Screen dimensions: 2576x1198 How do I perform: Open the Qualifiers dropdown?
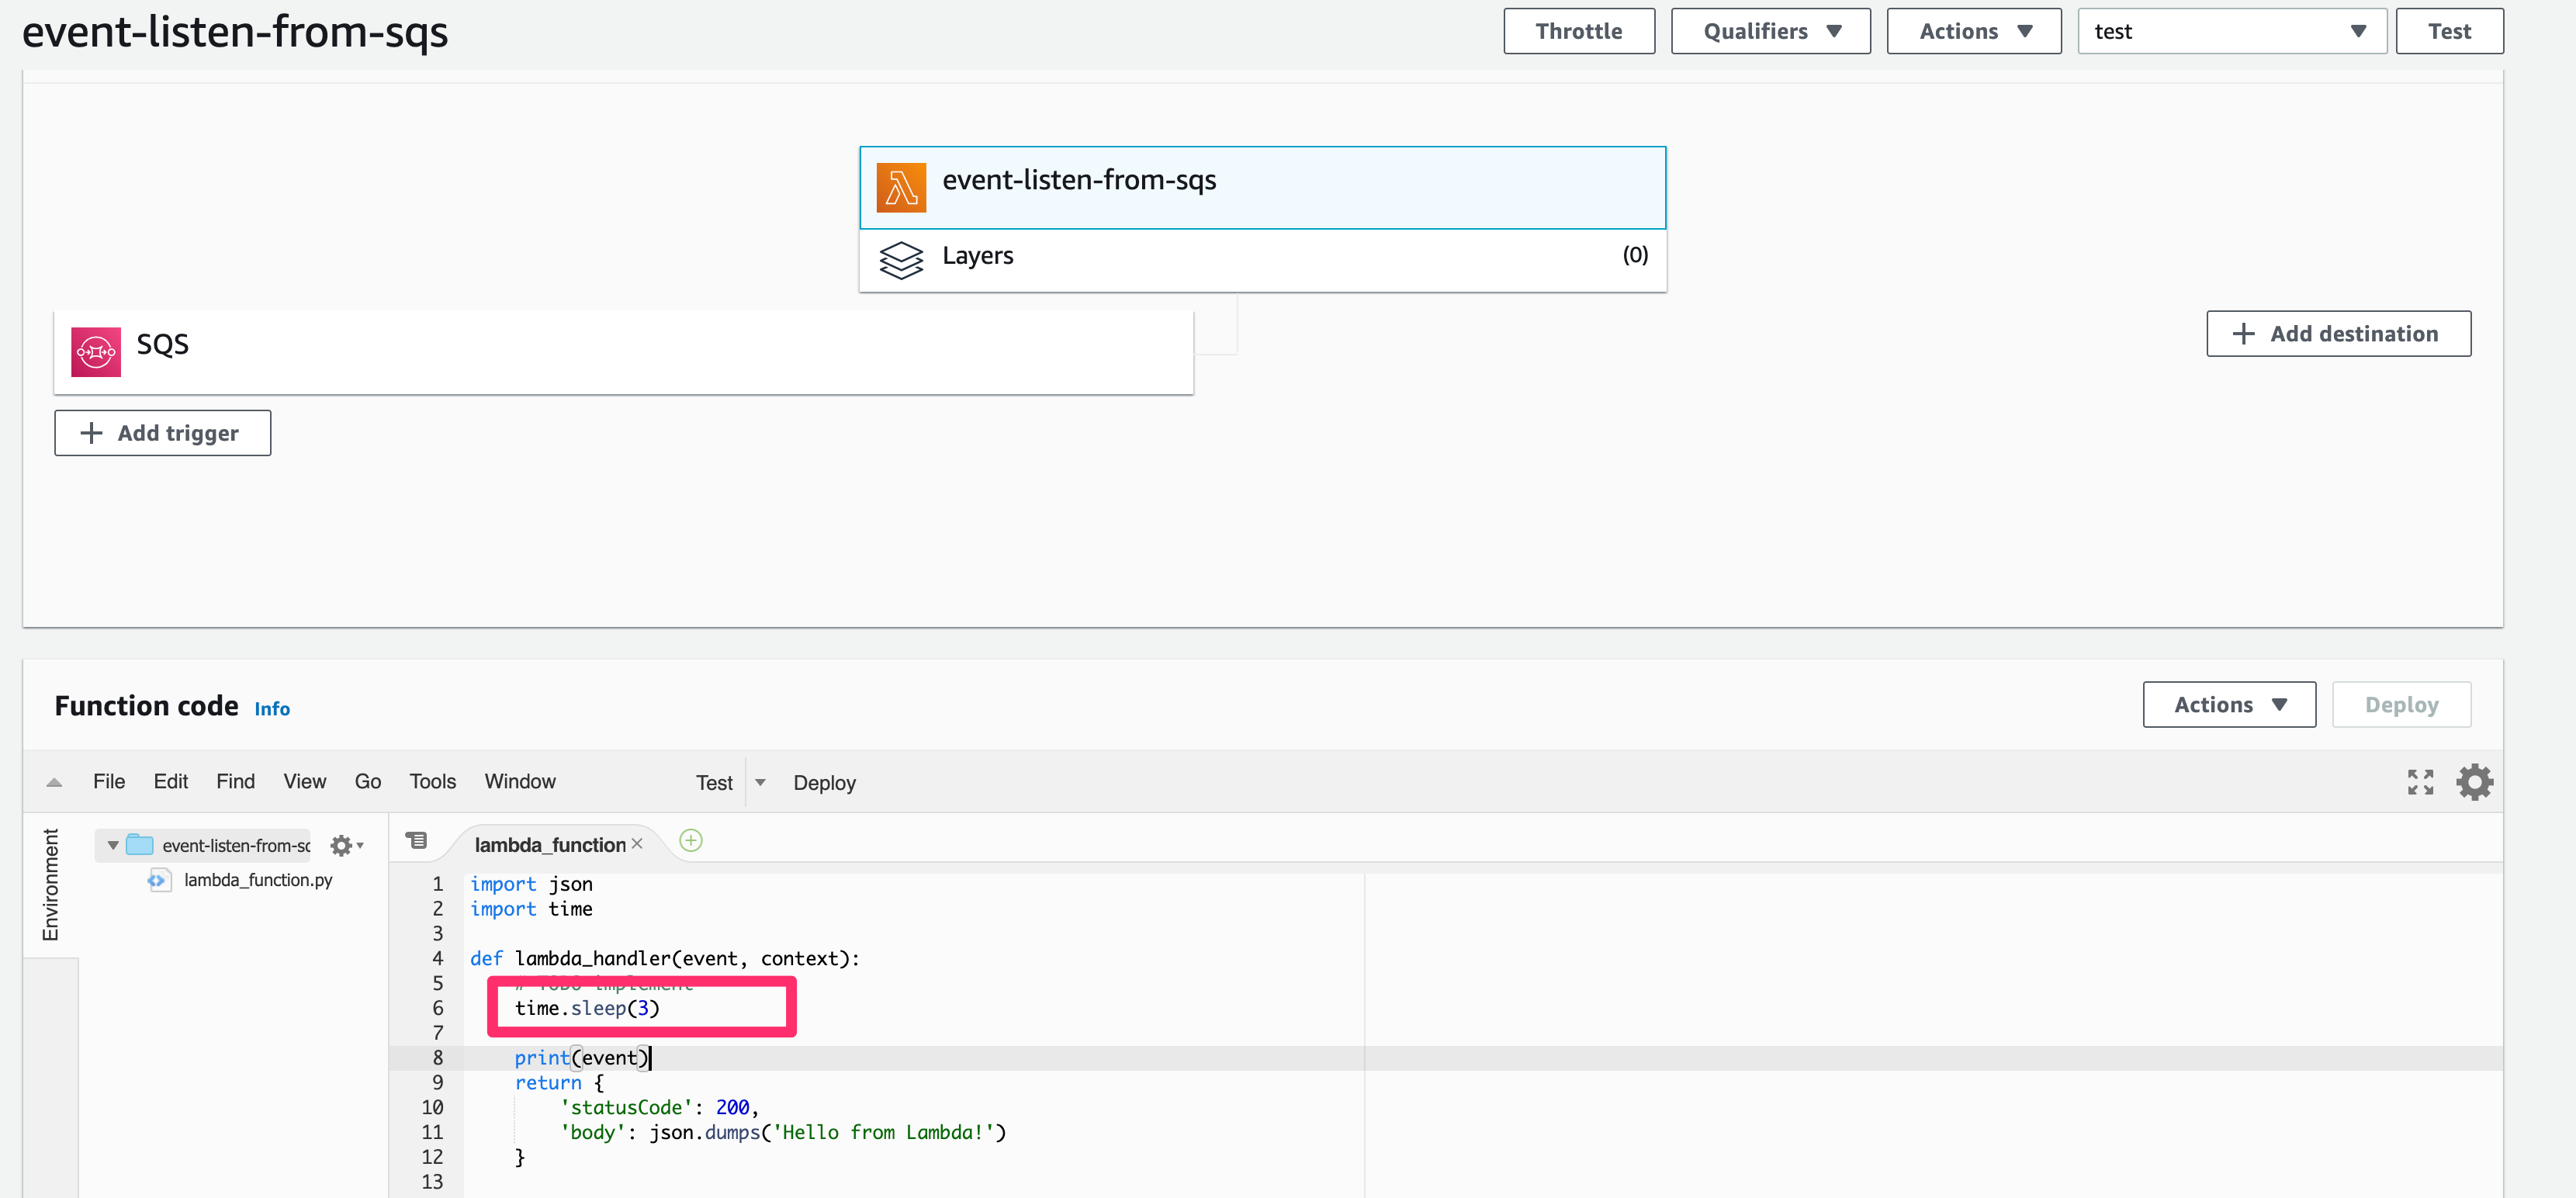[1770, 31]
